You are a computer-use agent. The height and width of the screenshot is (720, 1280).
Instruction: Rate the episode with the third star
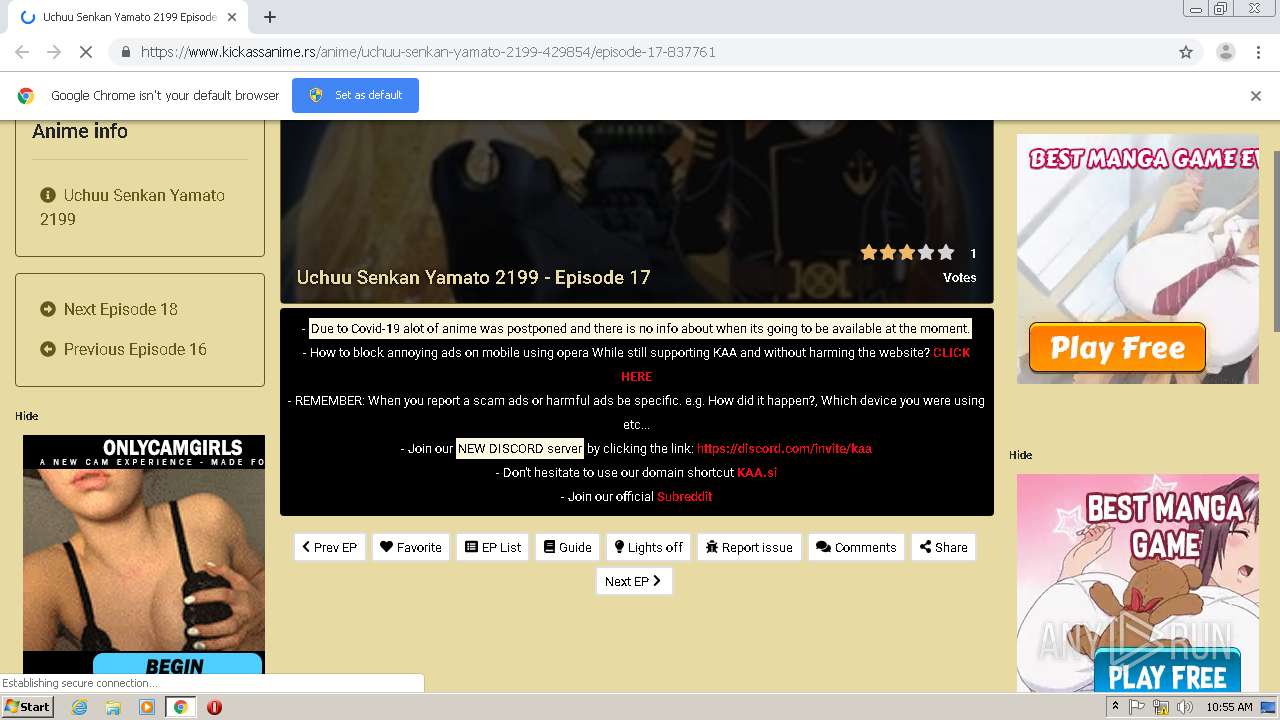(x=907, y=253)
